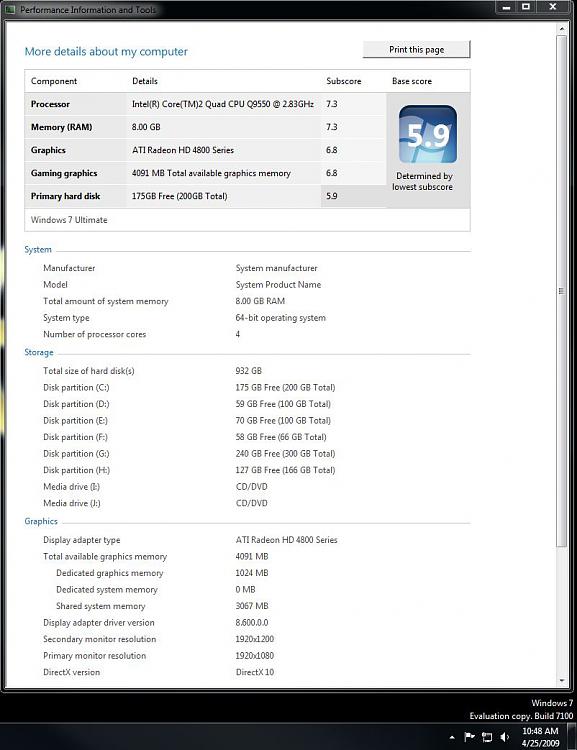Screen dimensions: 577x750
Task: Click the vertical scrollbar thumb
Action: click(x=562, y=291)
